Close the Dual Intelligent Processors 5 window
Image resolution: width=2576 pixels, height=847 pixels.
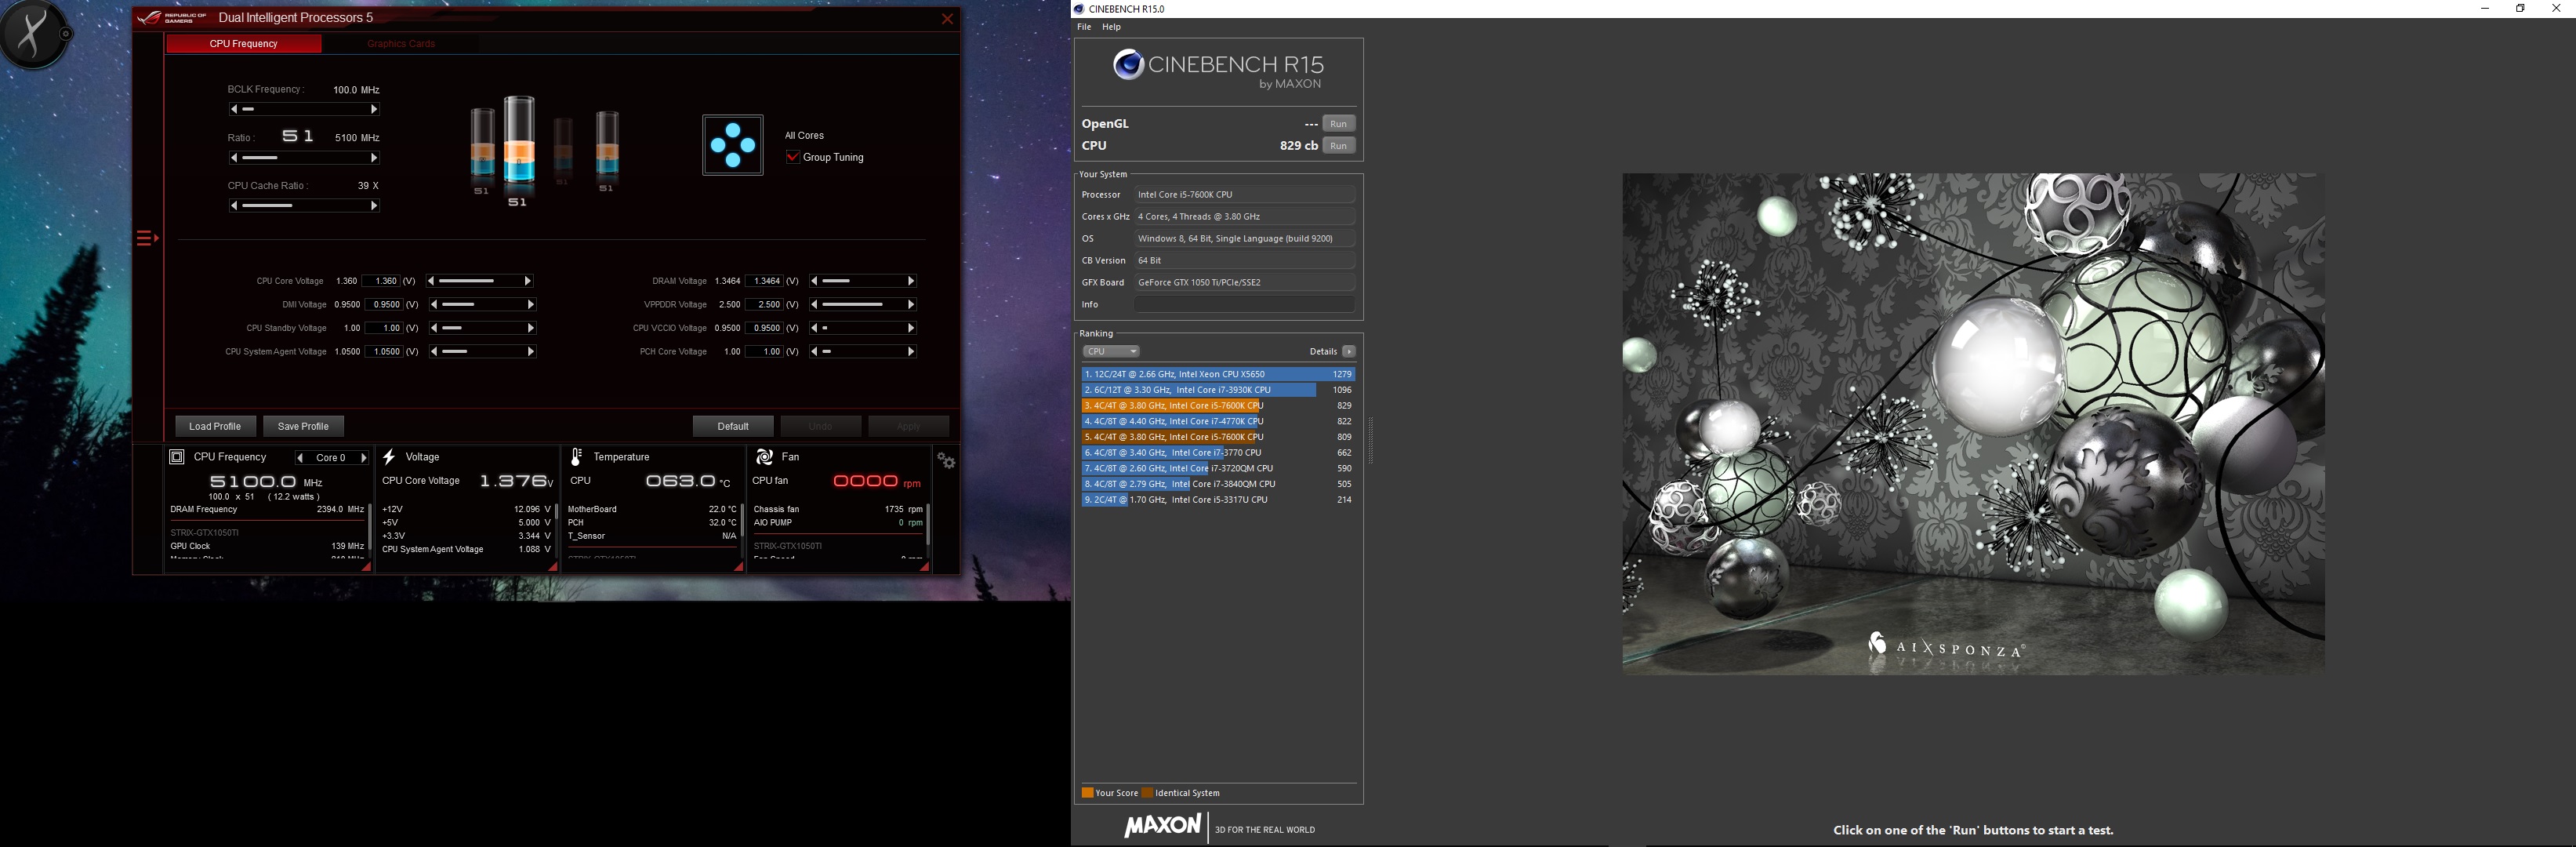coord(947,19)
